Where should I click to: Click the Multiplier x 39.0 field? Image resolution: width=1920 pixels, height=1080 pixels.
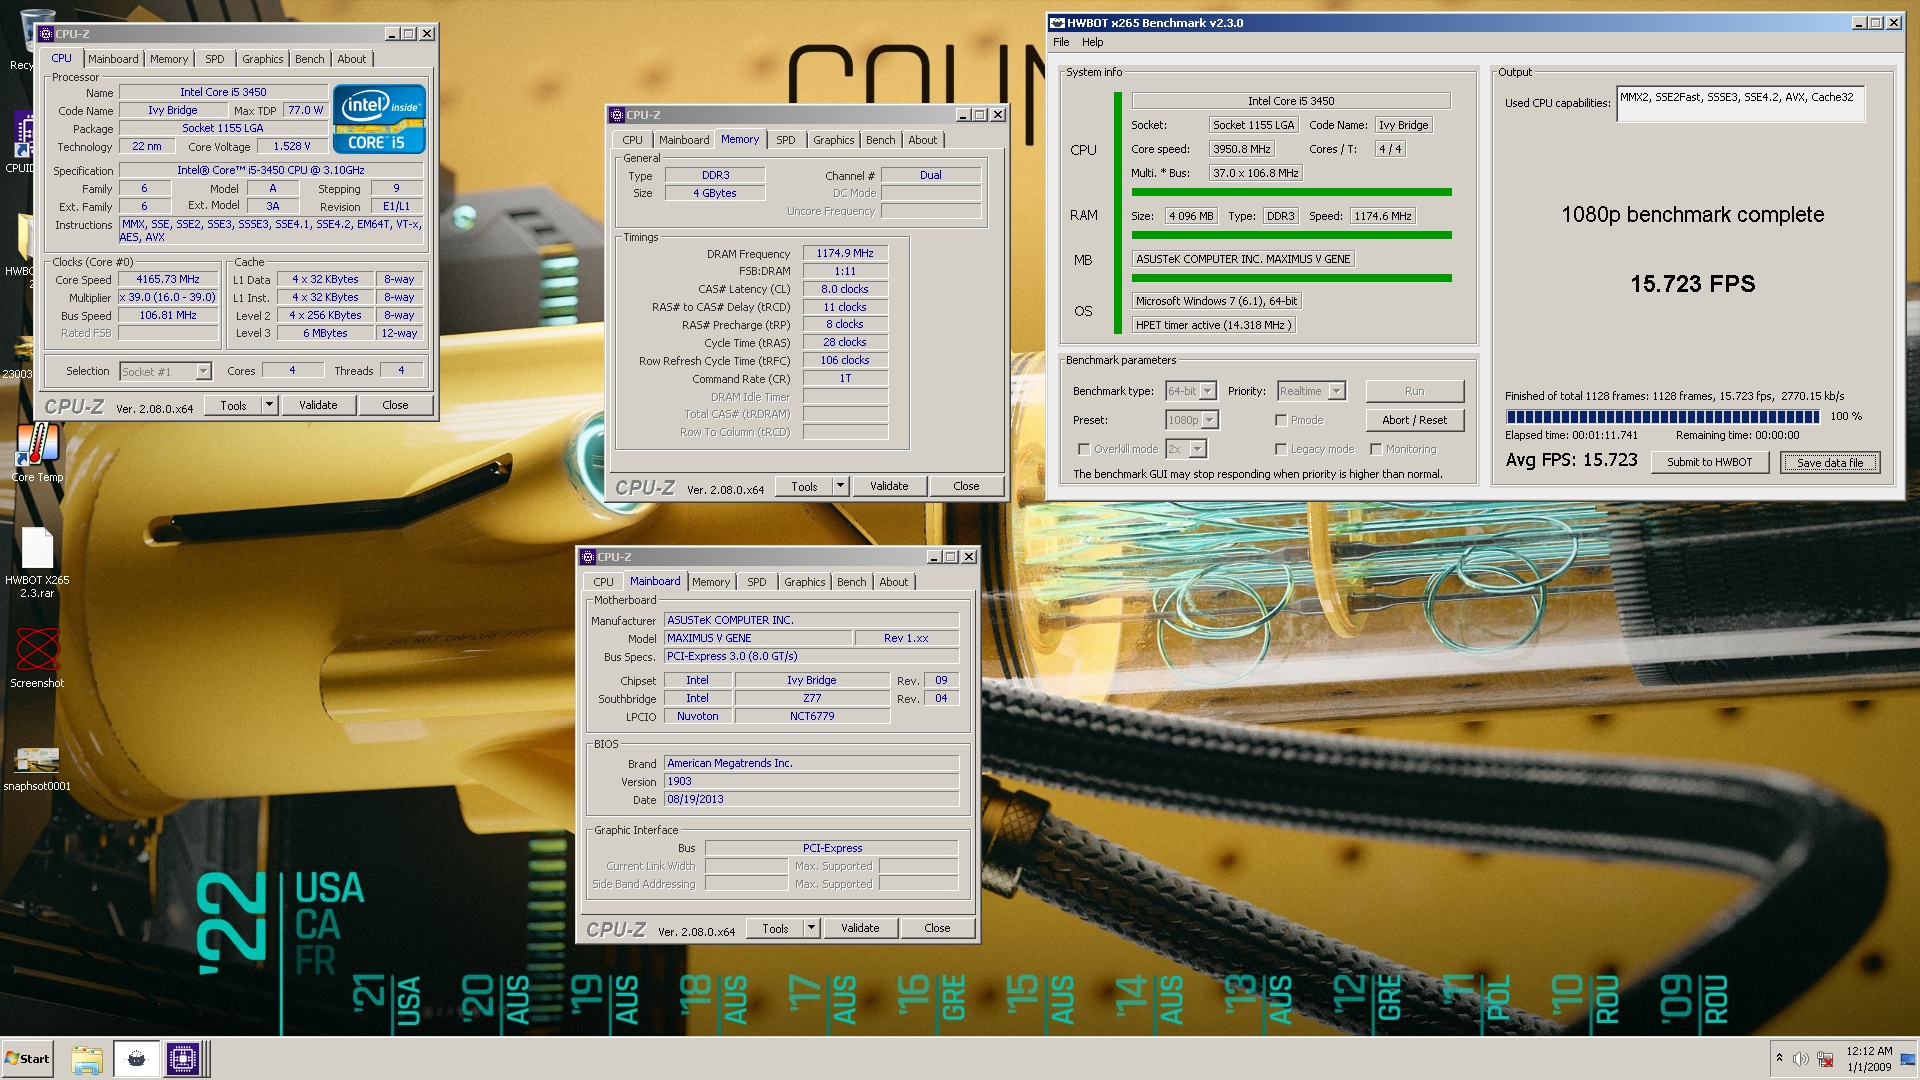tap(168, 297)
